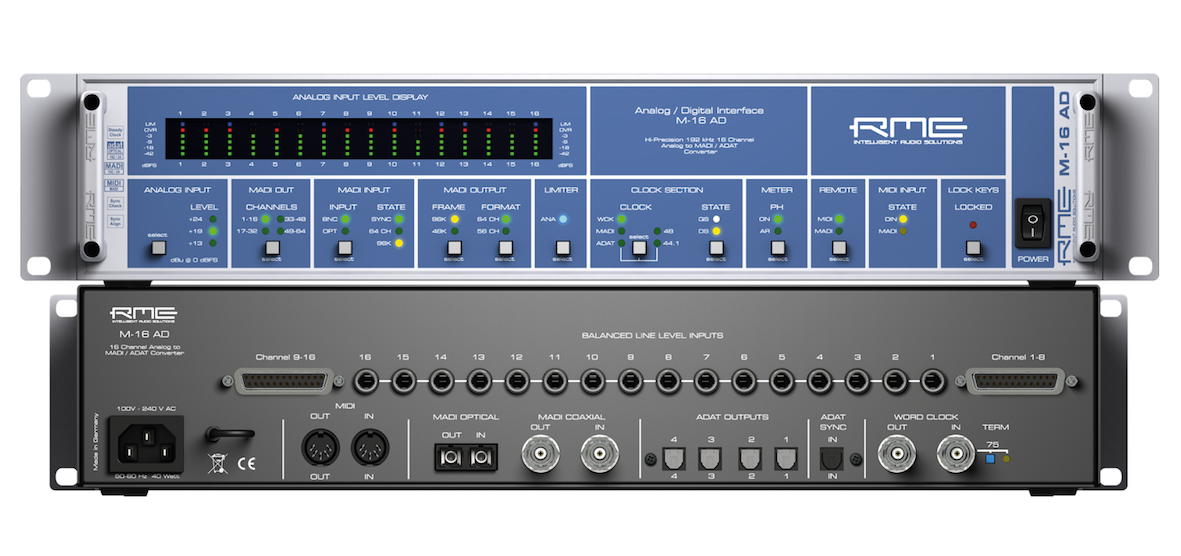The image size is (1181, 556).
Task: Click the red Locked LED
Action: click(x=973, y=225)
